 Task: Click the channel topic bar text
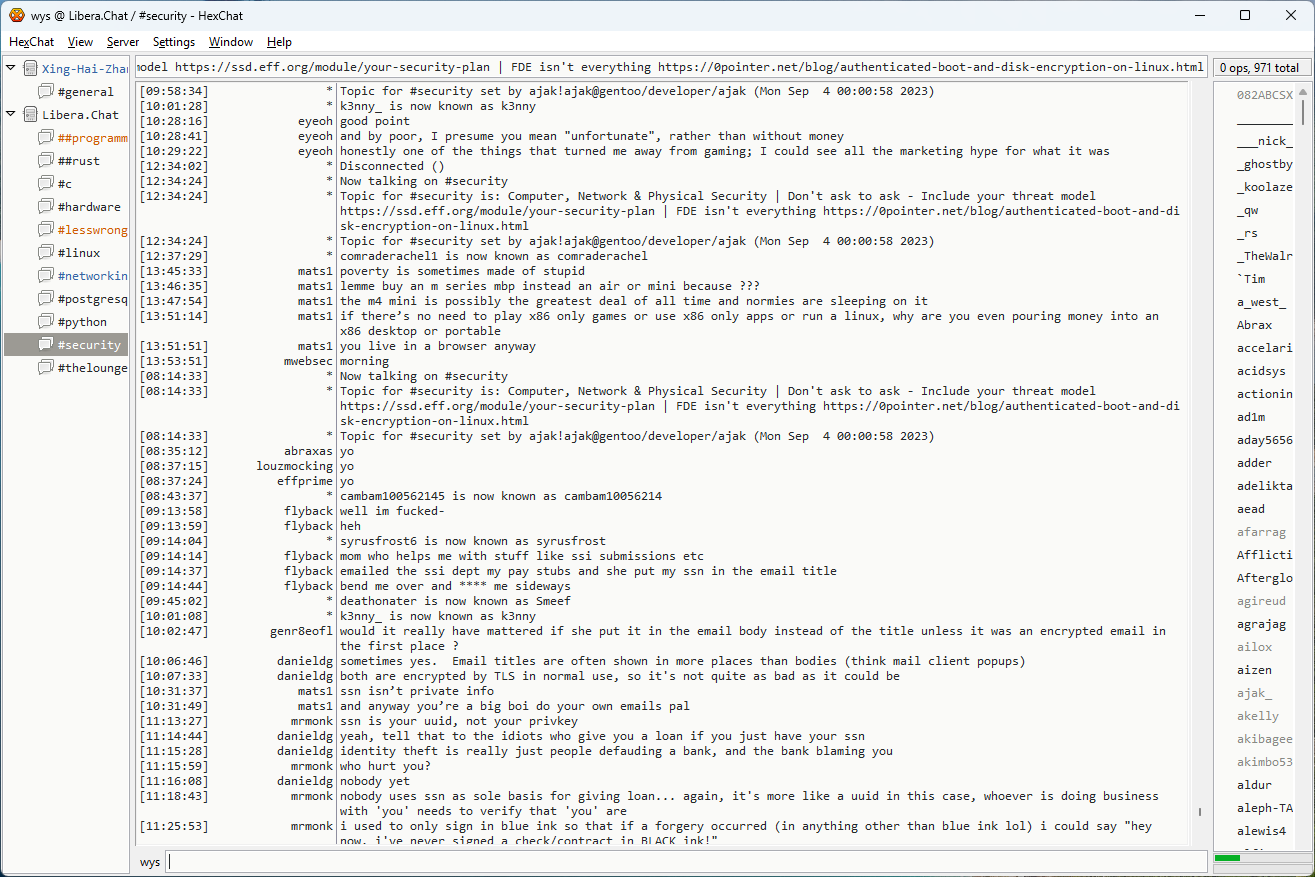(671, 68)
